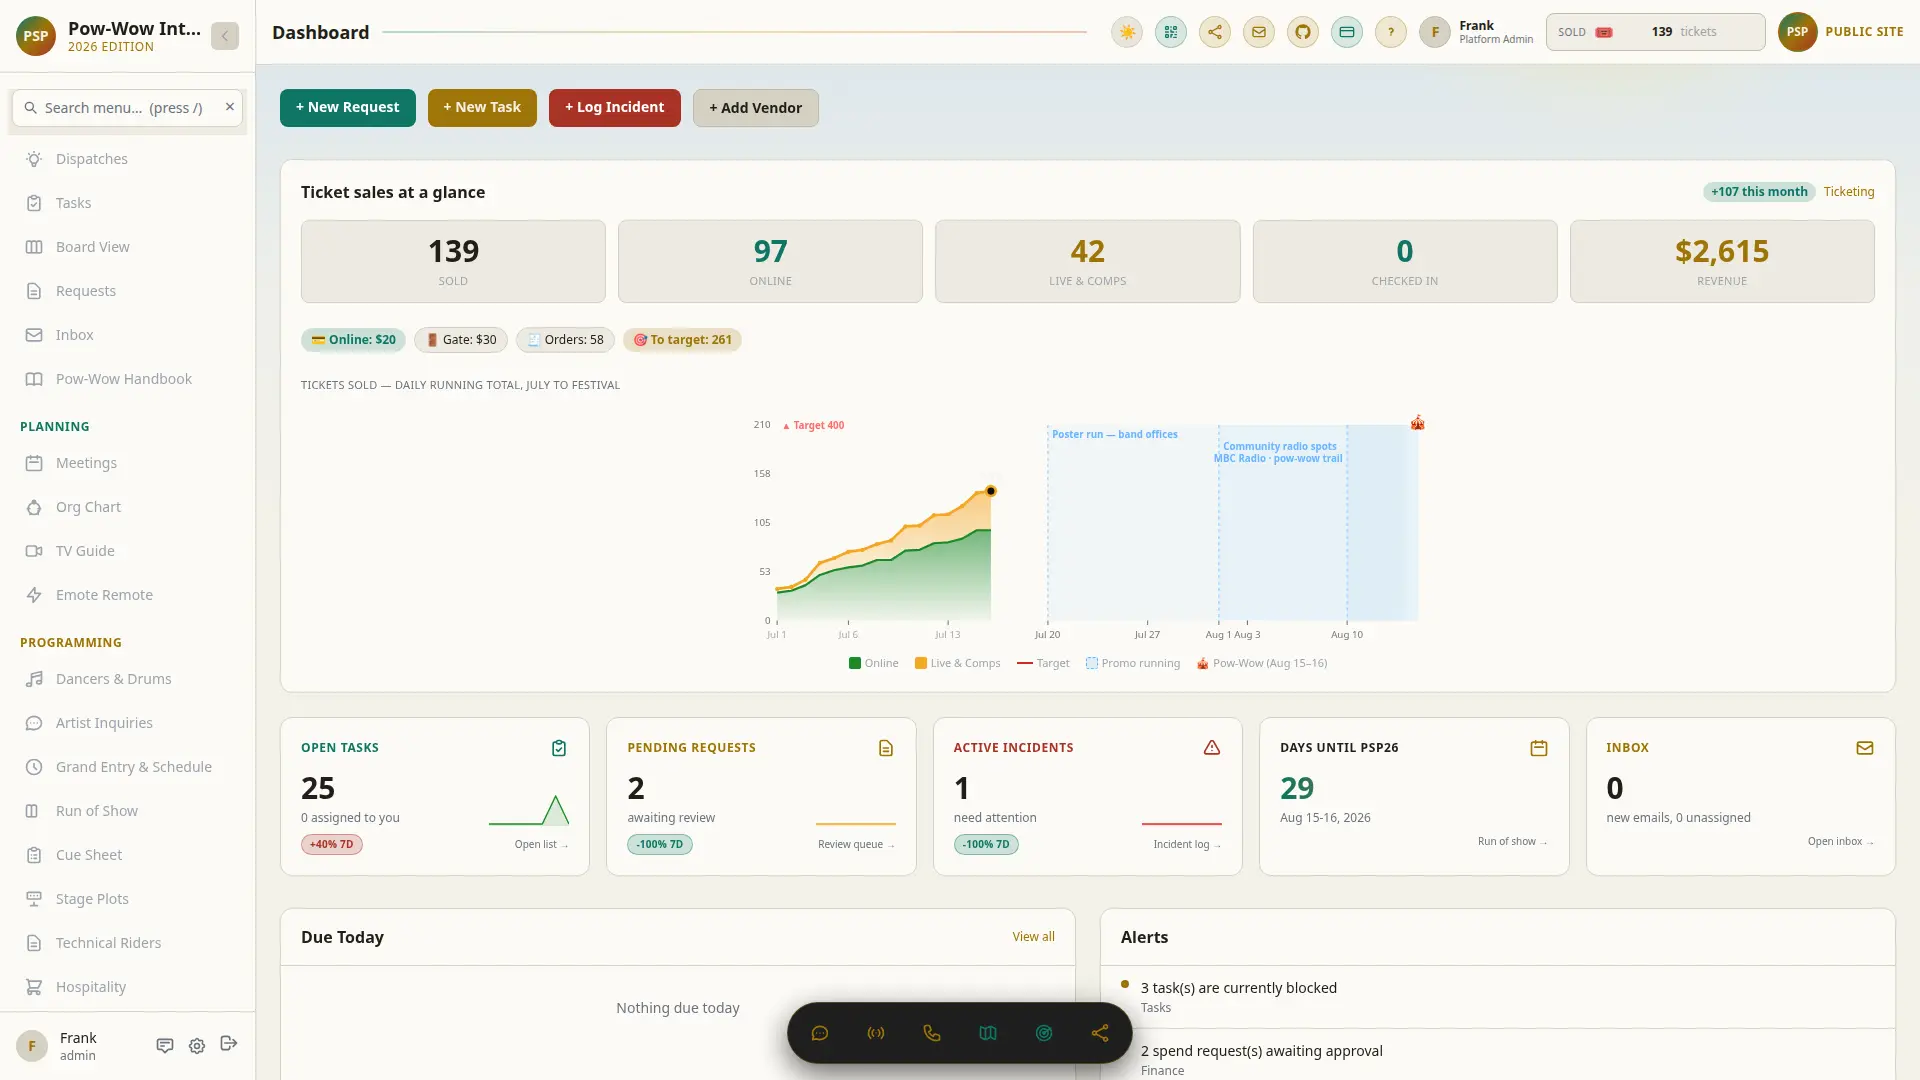1920x1080 pixels.
Task: Click the Online legend color swatch
Action: coord(855,663)
